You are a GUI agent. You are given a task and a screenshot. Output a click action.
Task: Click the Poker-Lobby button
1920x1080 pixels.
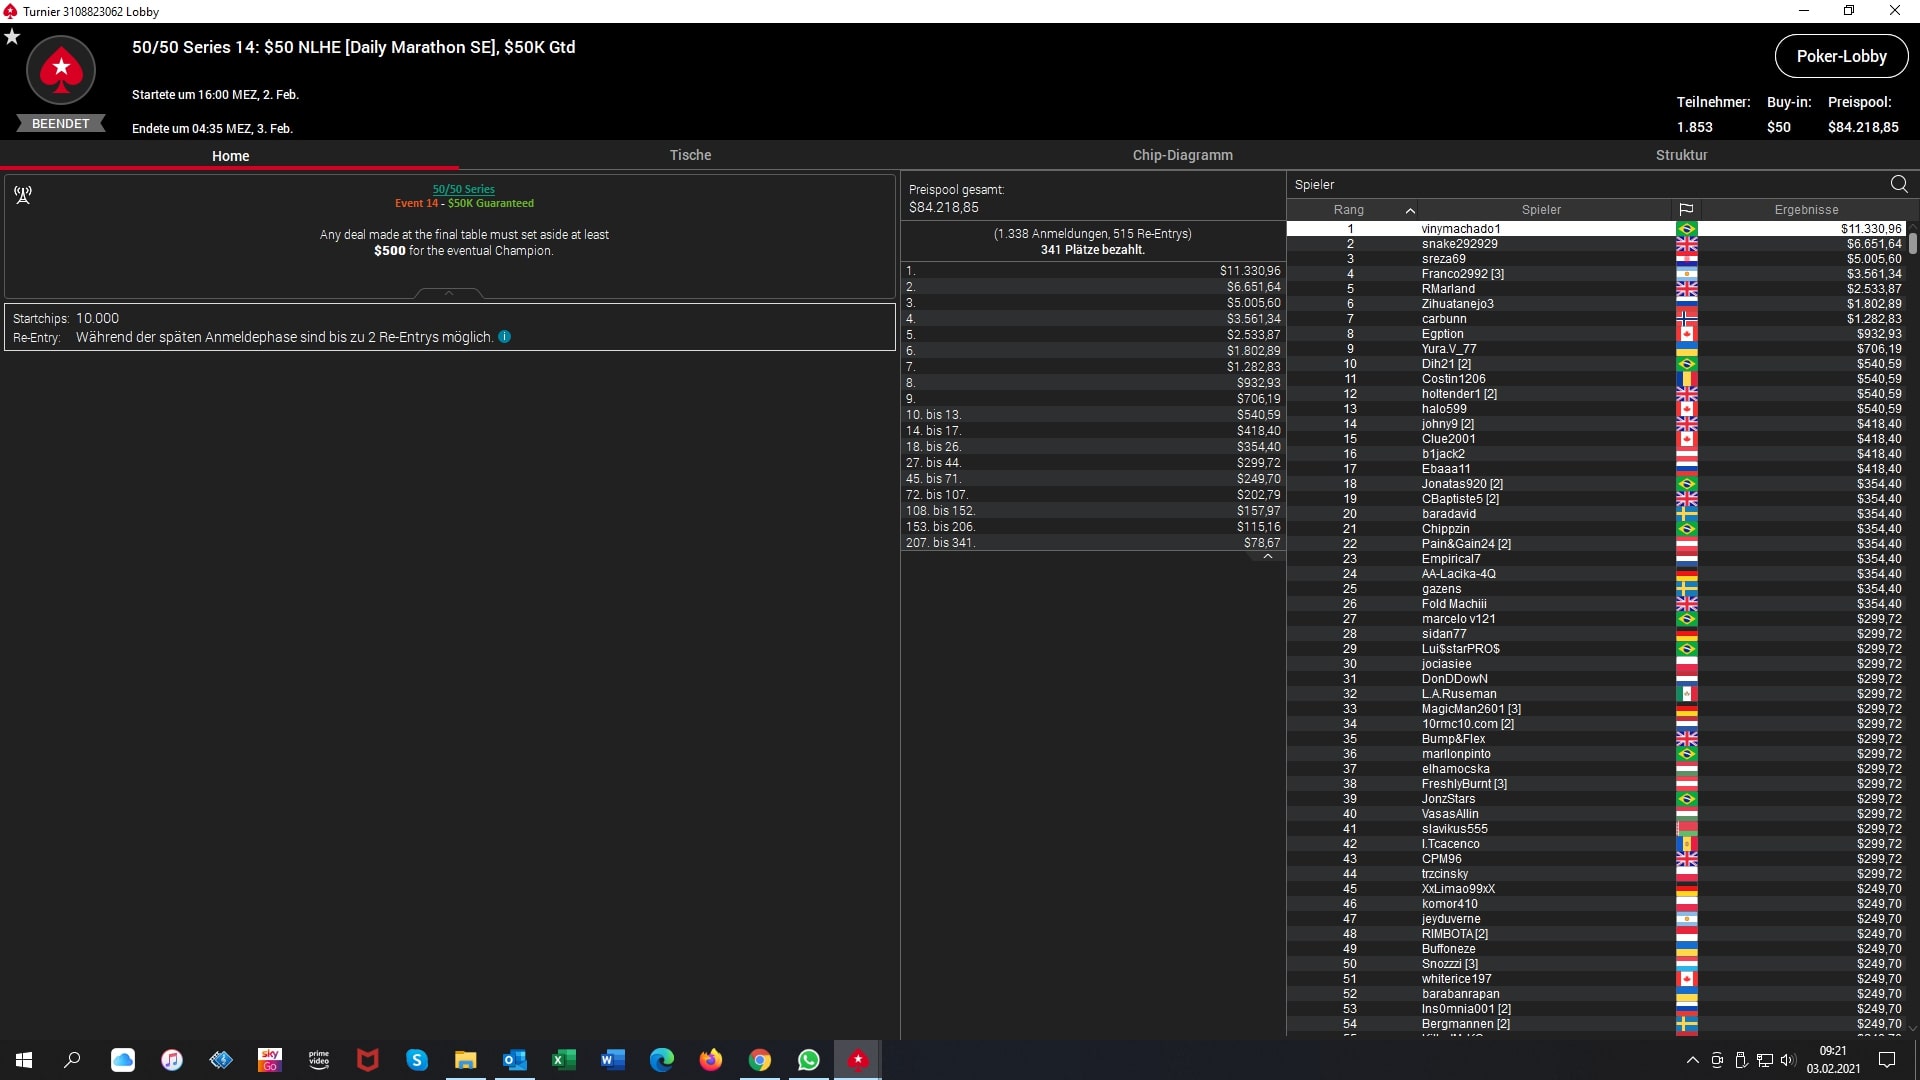pos(1841,56)
